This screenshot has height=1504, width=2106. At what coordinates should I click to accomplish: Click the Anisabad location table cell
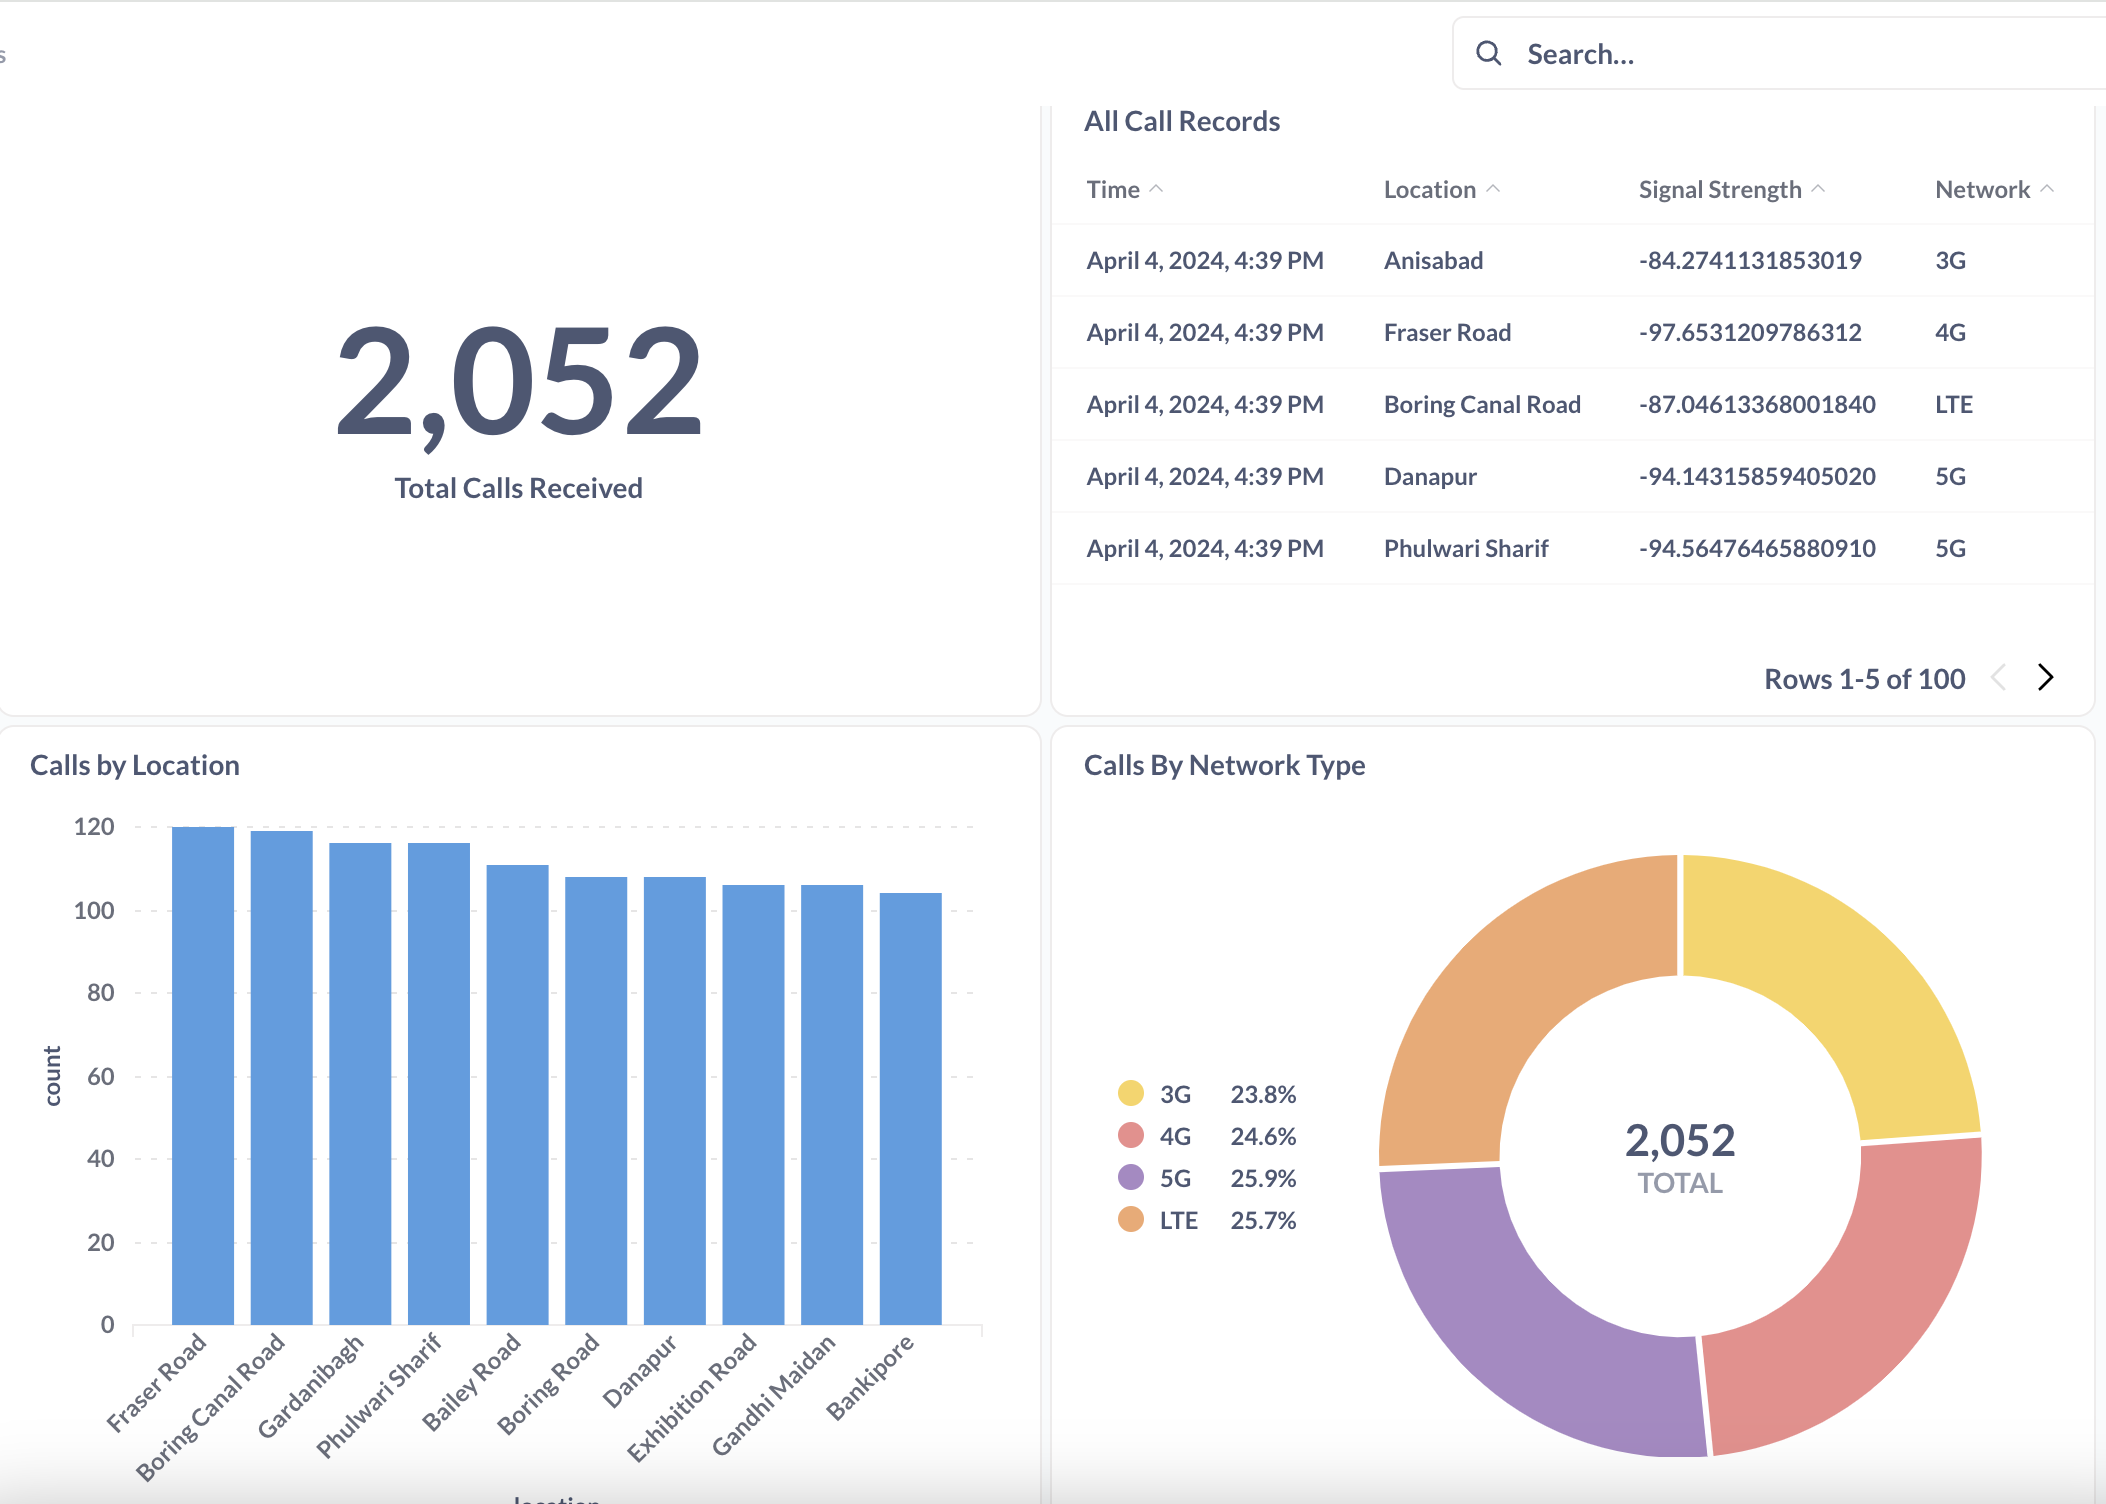point(1433,261)
